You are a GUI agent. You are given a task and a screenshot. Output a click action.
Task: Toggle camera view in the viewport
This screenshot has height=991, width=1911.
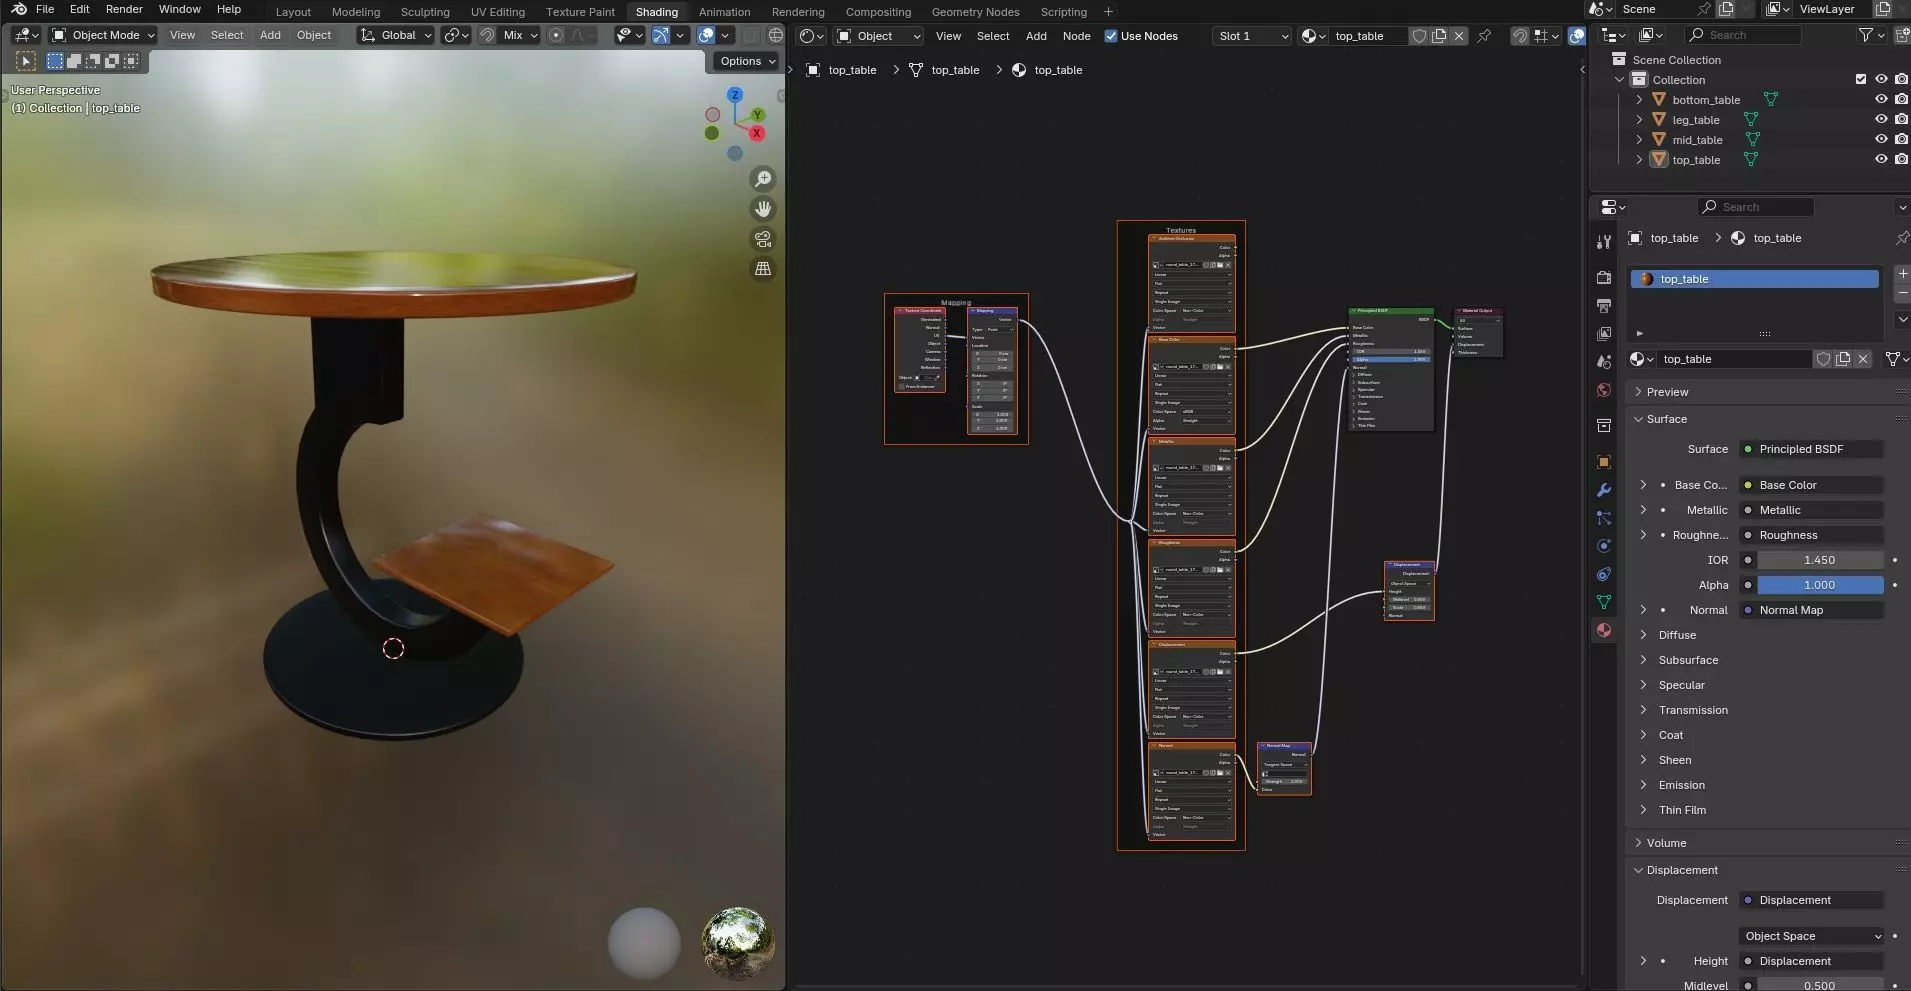click(x=763, y=239)
